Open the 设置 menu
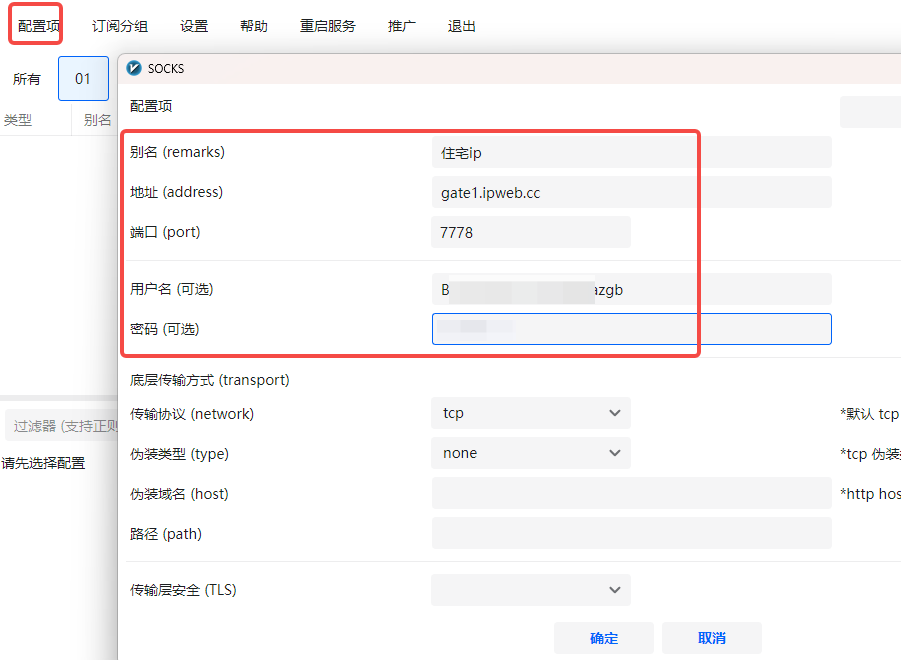The image size is (901, 660). [194, 26]
